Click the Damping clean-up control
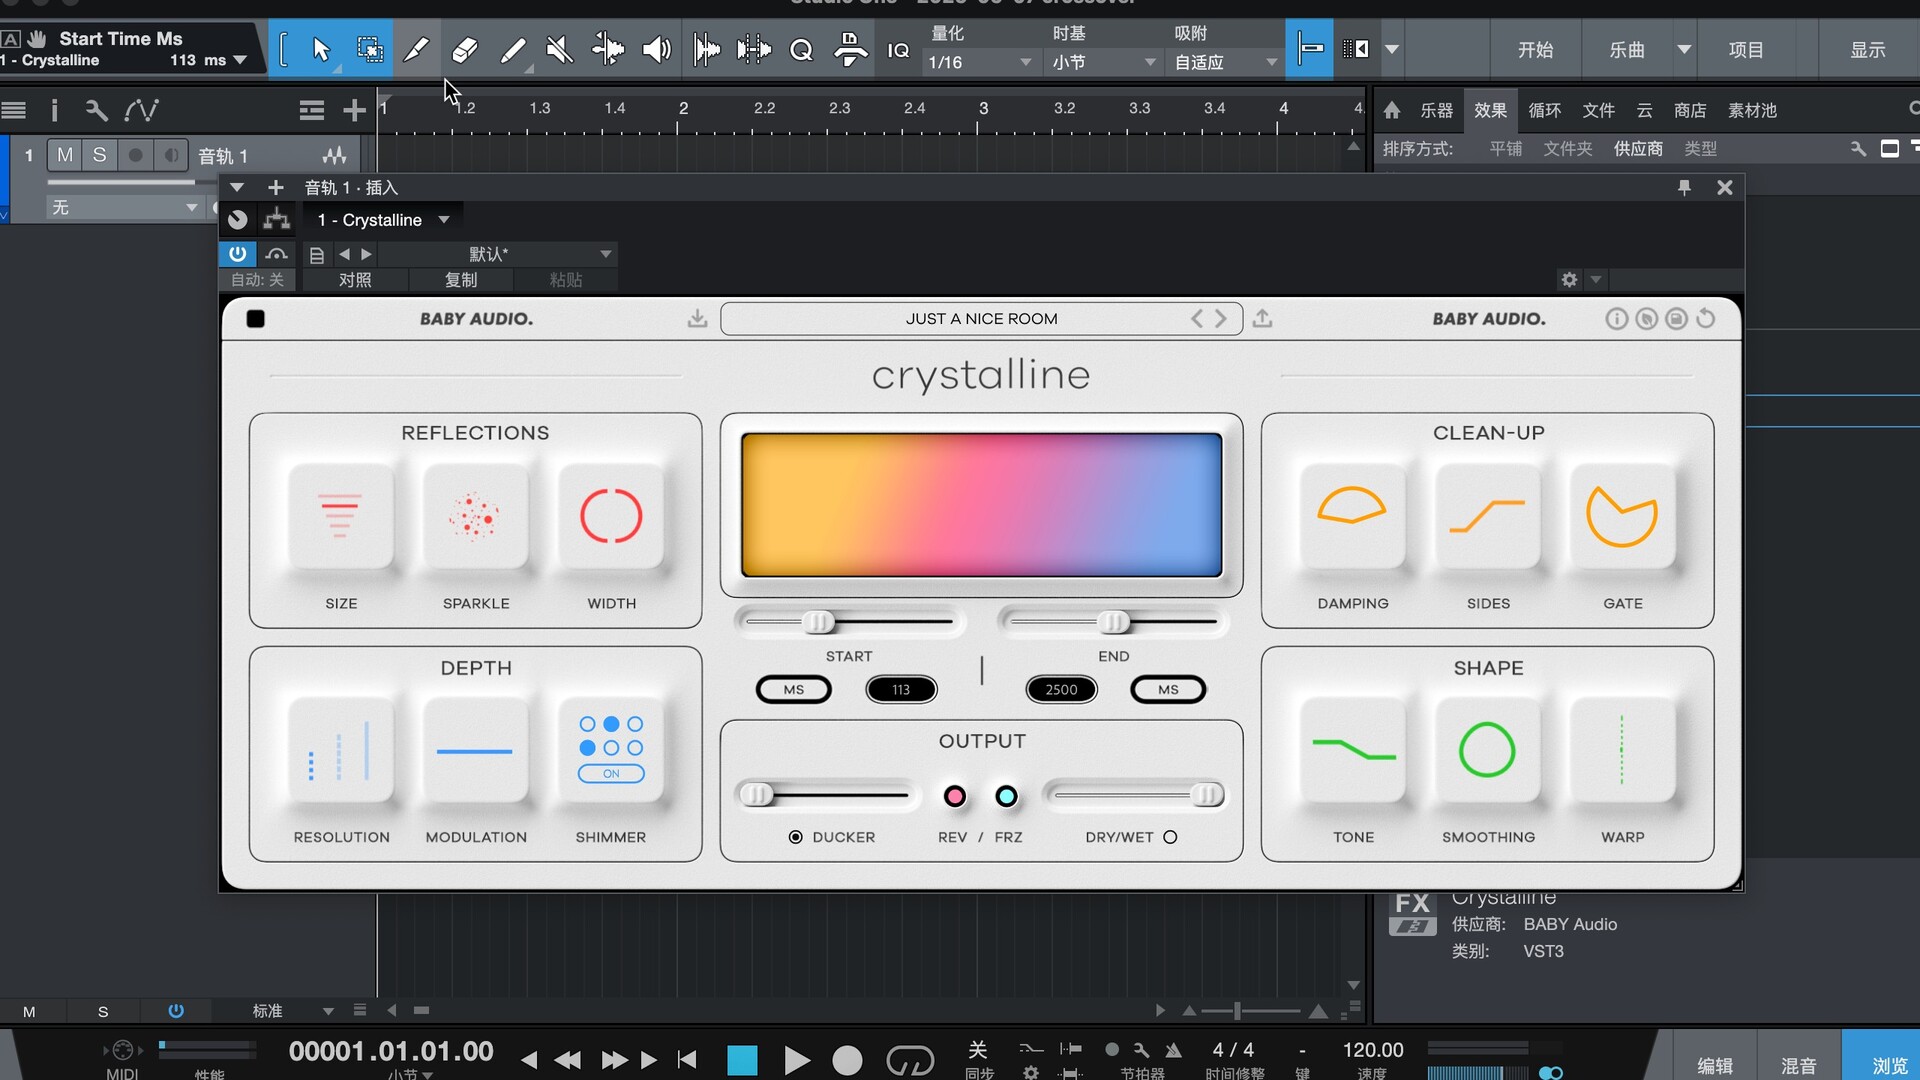 [1353, 516]
